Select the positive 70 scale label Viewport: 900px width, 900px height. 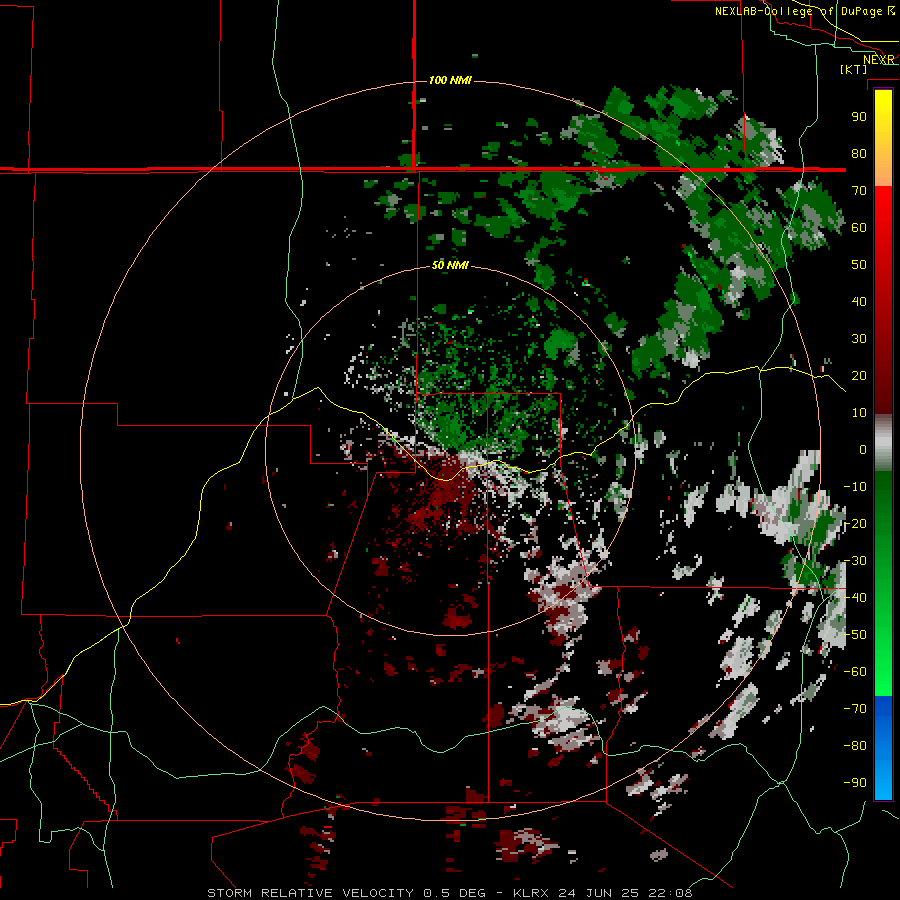[859, 191]
